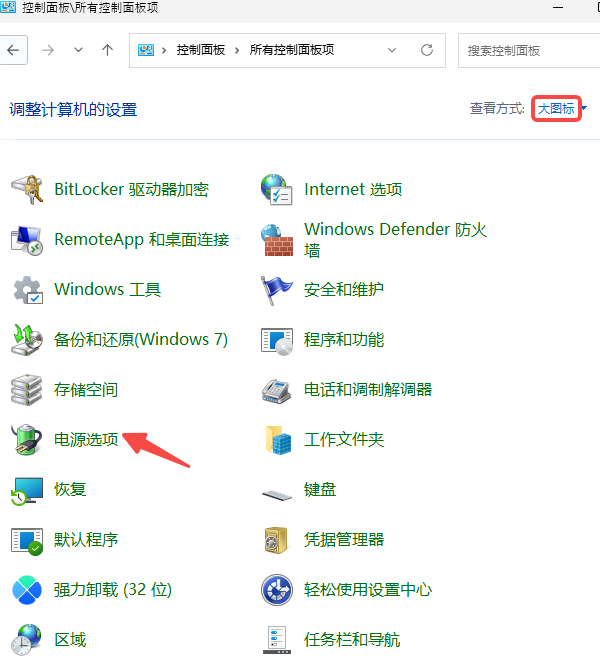Refresh the control panel view
Screen dimensions: 600x666
[427, 50]
